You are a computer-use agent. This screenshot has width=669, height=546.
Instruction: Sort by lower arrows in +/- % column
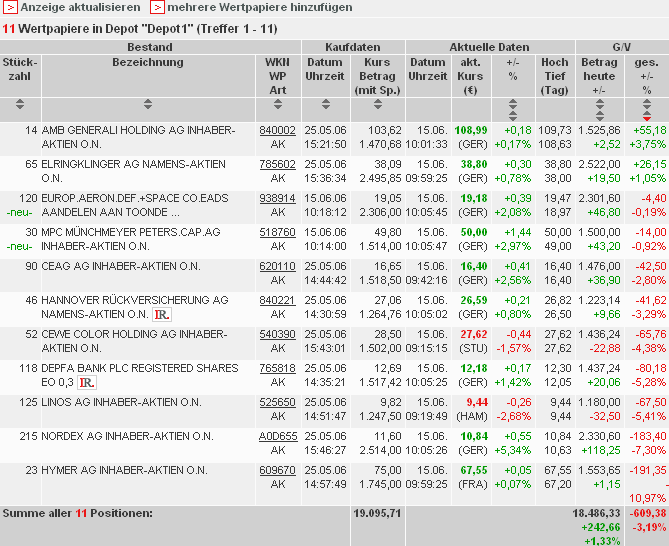pyautogui.click(x=513, y=116)
